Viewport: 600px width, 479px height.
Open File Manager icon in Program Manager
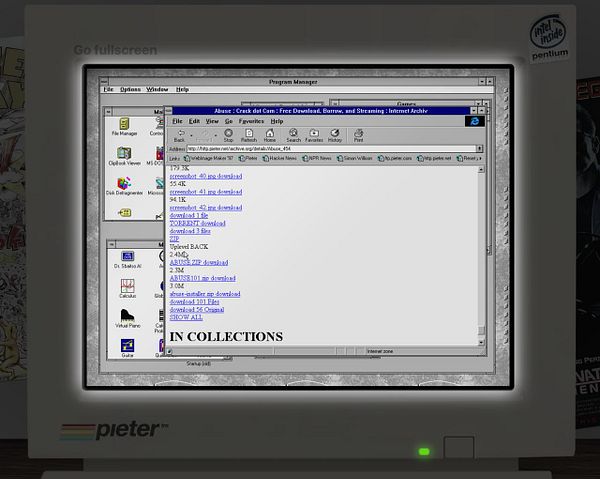tap(124, 127)
